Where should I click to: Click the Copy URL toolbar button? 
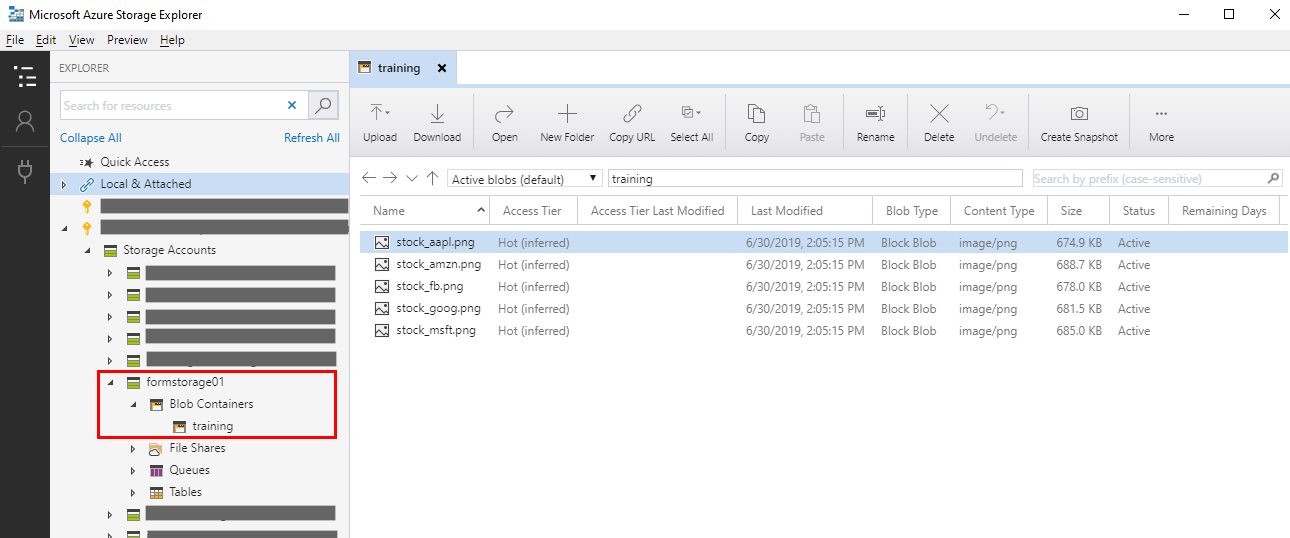632,124
